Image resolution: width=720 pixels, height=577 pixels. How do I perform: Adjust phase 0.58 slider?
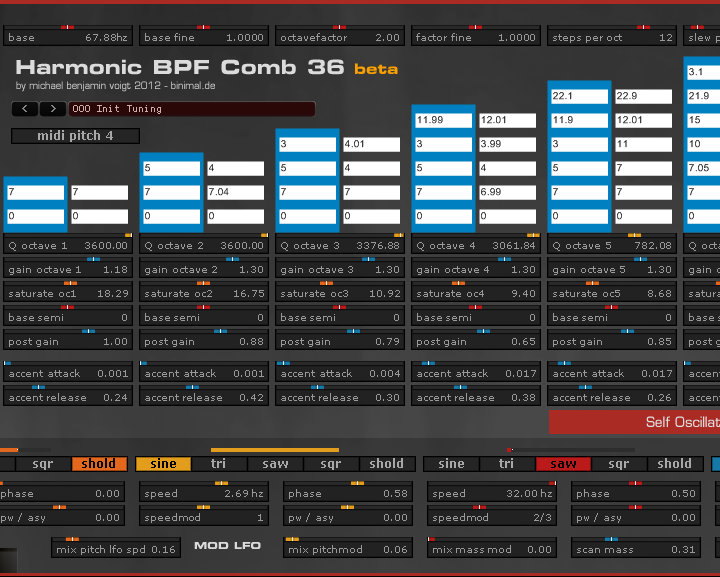[x=348, y=492]
